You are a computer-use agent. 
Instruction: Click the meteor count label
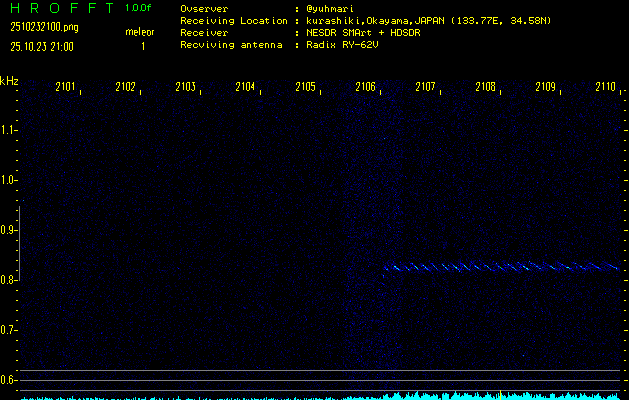(x=140, y=32)
